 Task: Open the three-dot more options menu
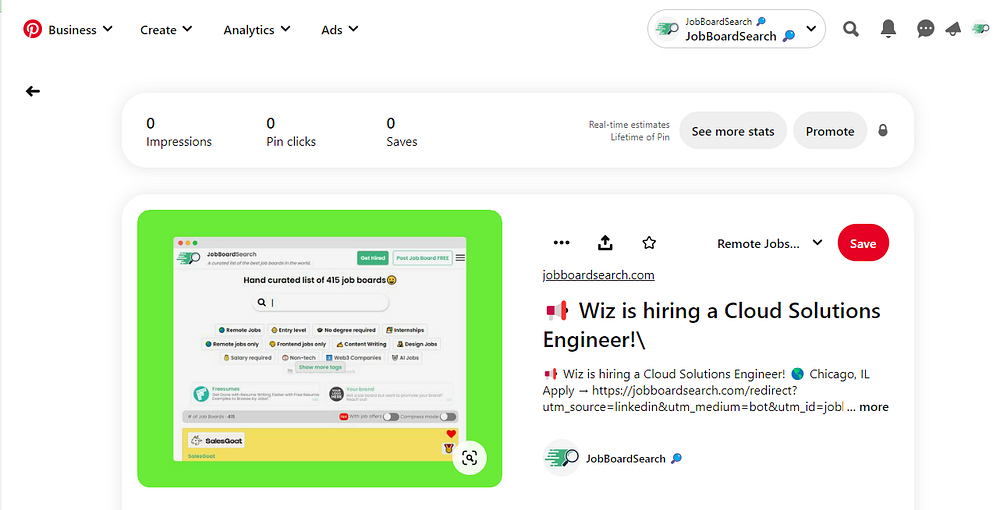(561, 243)
